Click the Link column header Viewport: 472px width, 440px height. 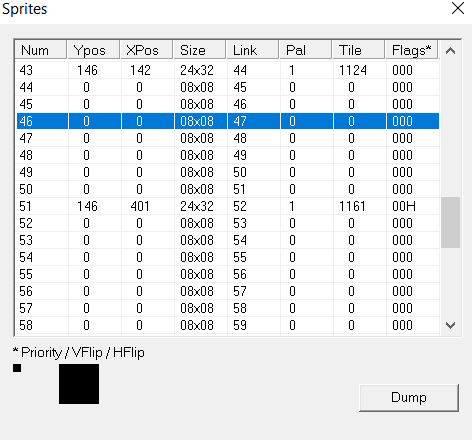coord(253,50)
